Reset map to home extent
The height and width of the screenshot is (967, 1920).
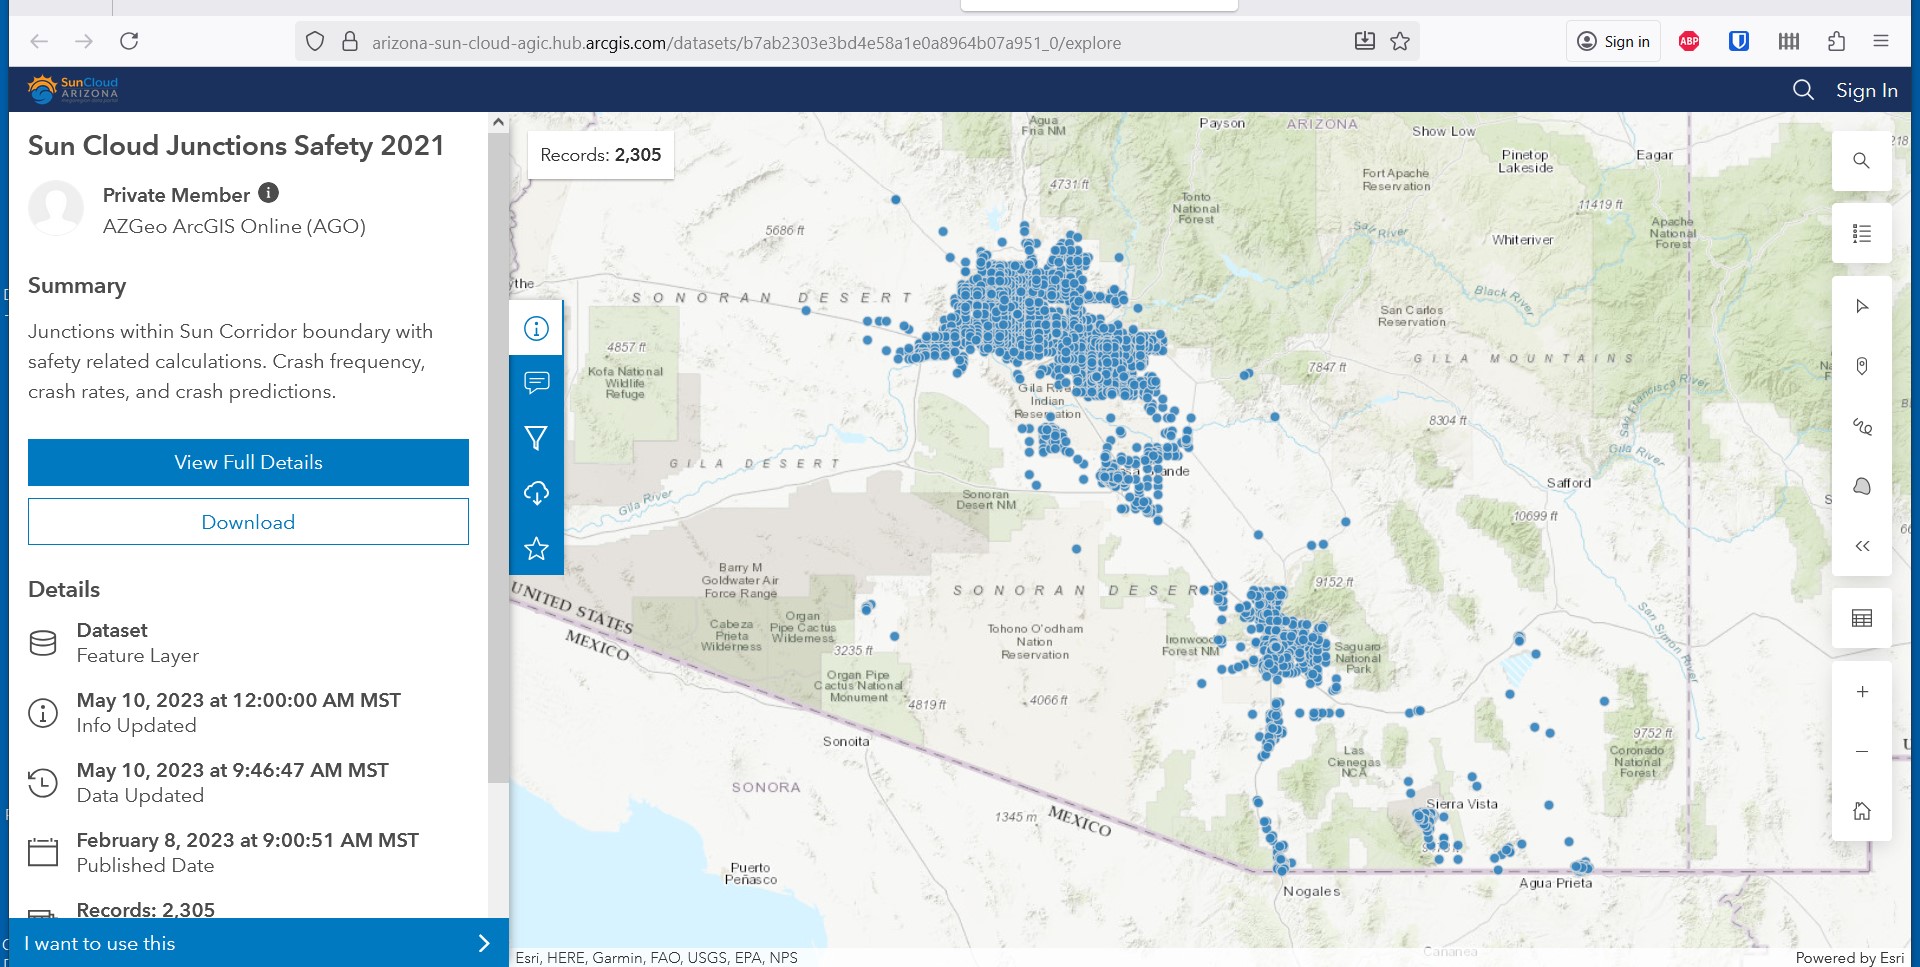(x=1861, y=811)
